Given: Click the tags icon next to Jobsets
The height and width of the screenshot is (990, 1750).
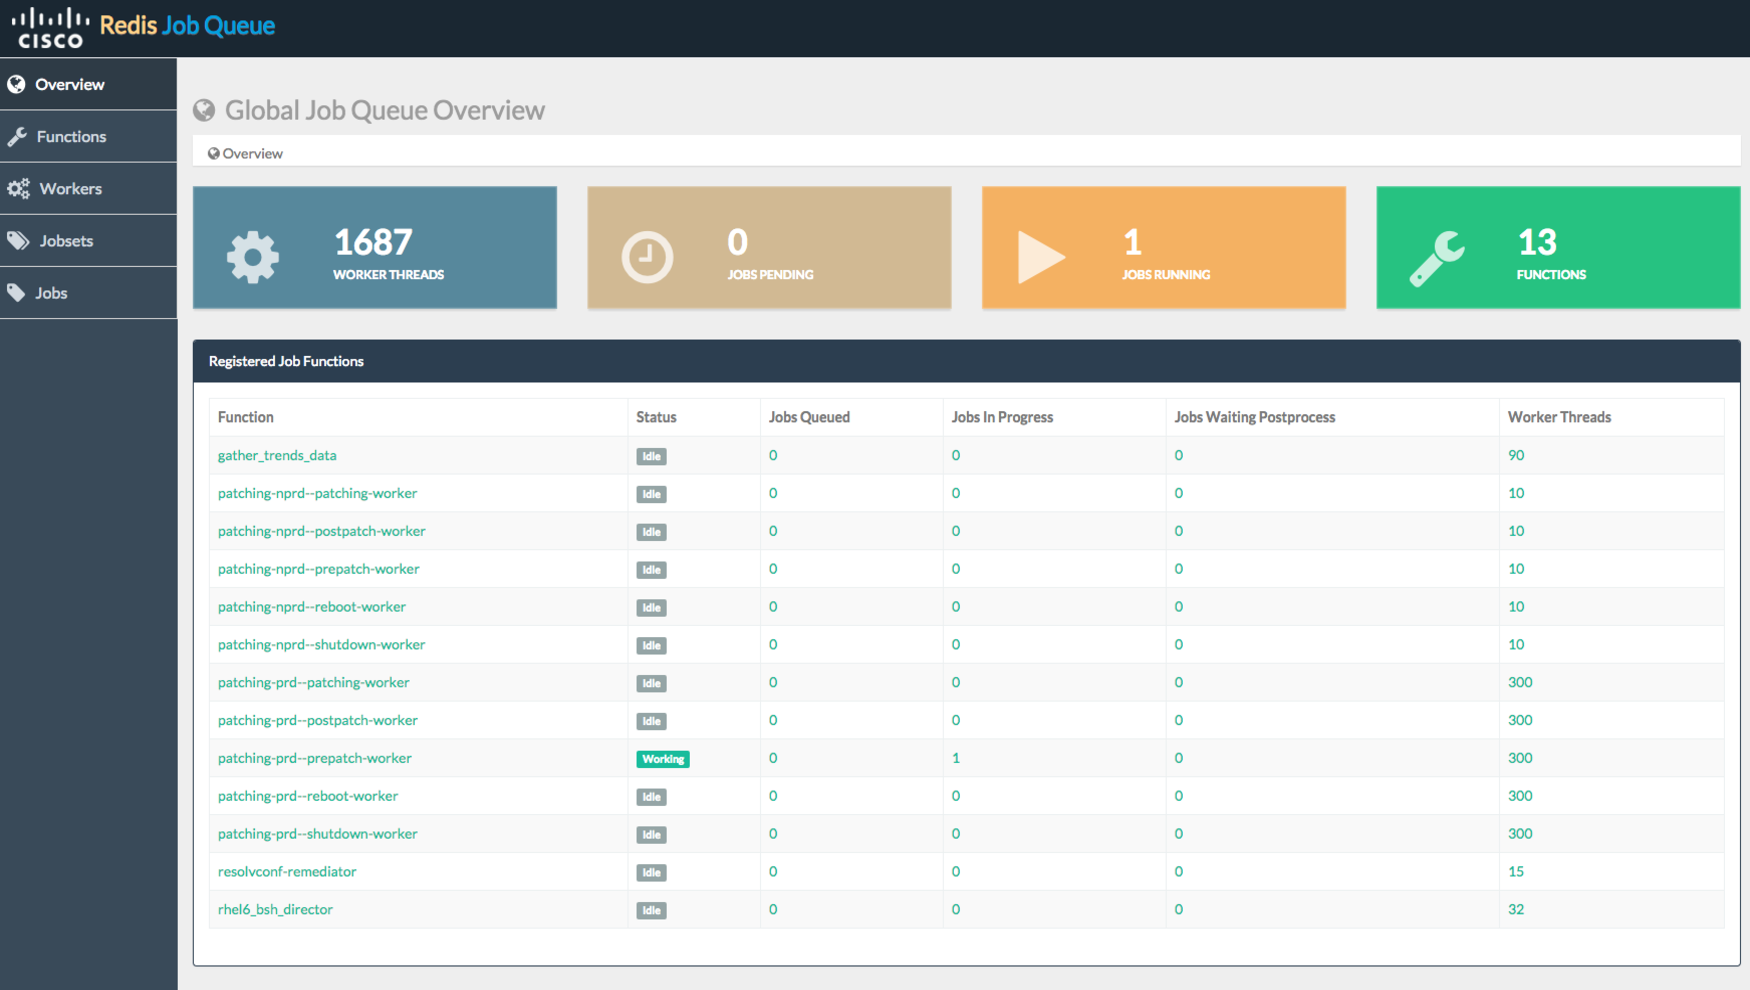Looking at the screenshot, I should 18,241.
